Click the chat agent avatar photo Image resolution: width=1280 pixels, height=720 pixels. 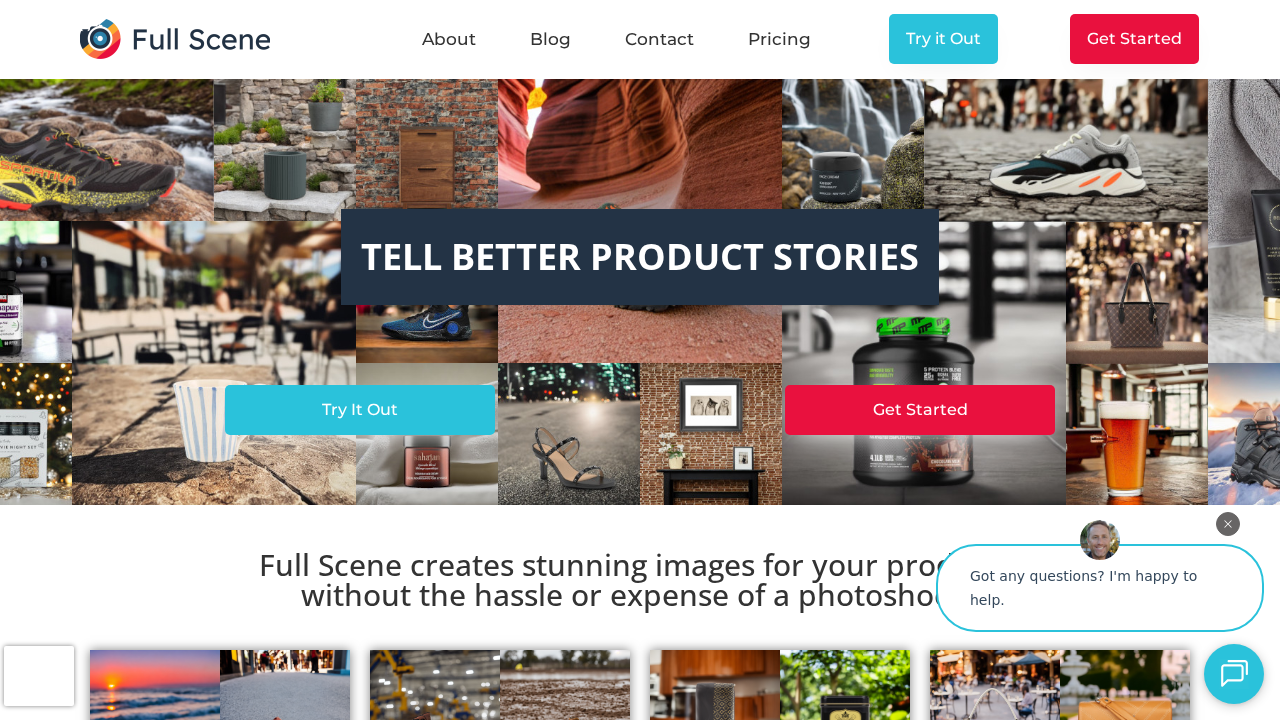1100,540
